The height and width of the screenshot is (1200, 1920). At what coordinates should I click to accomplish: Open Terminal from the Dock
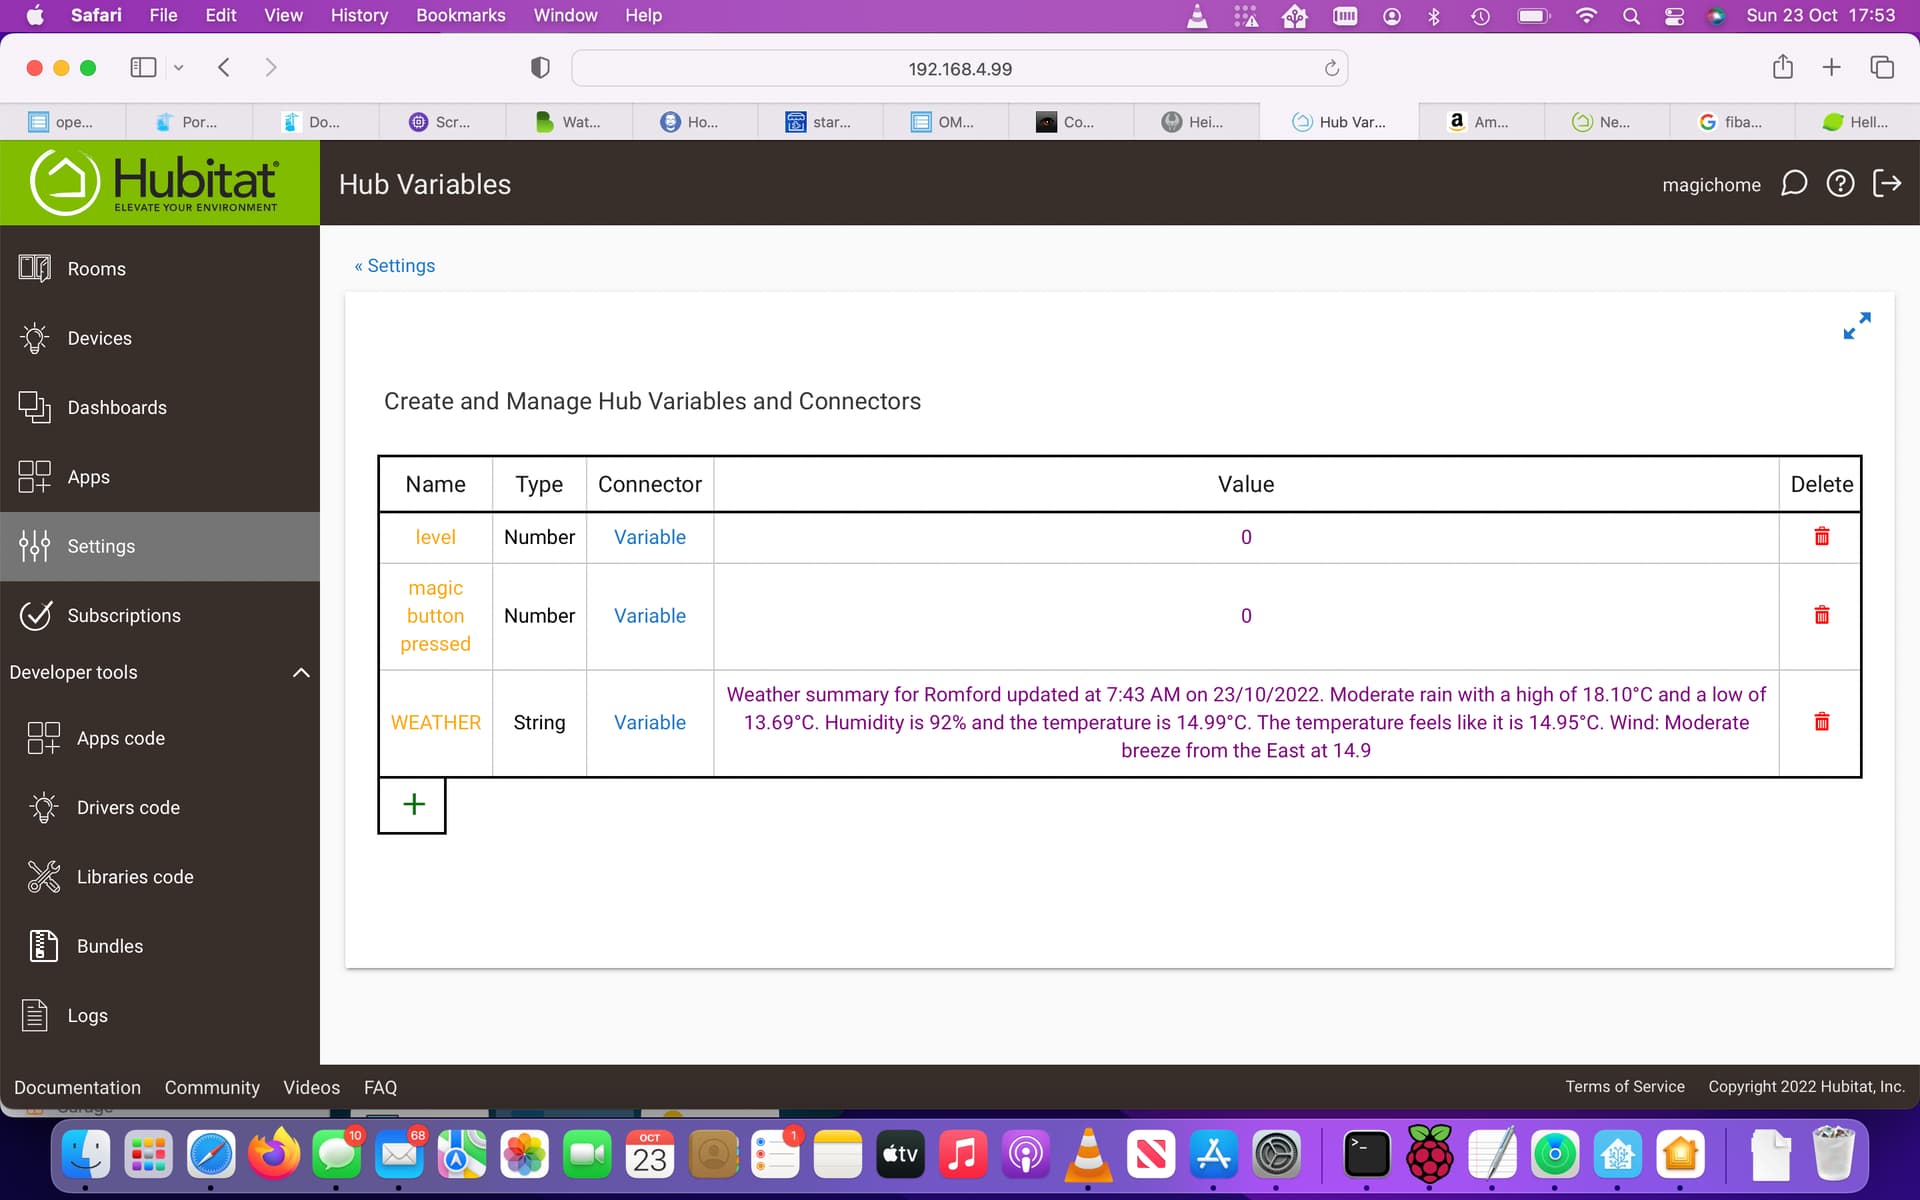pos(1366,1155)
